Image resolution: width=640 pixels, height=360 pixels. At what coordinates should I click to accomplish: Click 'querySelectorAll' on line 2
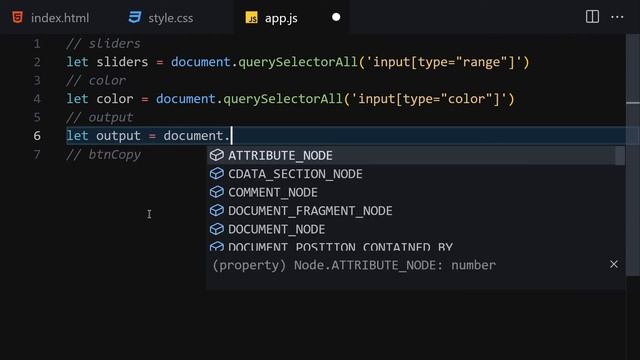tap(298, 62)
